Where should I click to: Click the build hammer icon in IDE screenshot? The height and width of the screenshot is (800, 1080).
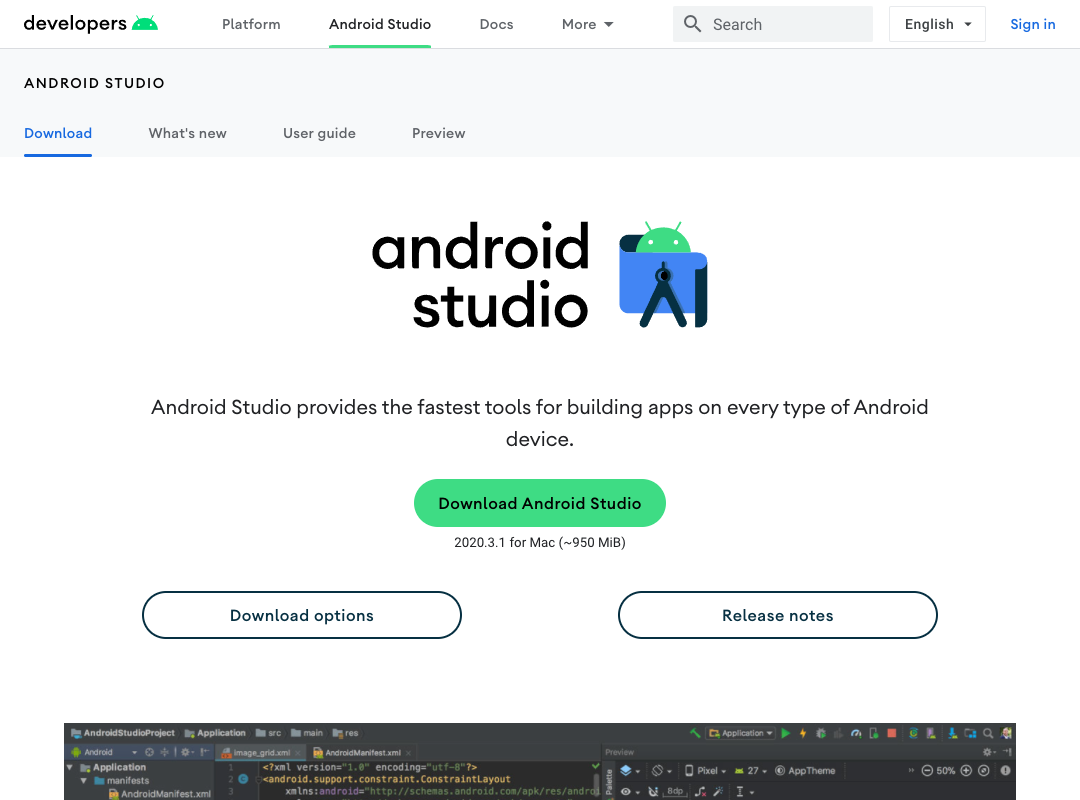[x=695, y=733]
